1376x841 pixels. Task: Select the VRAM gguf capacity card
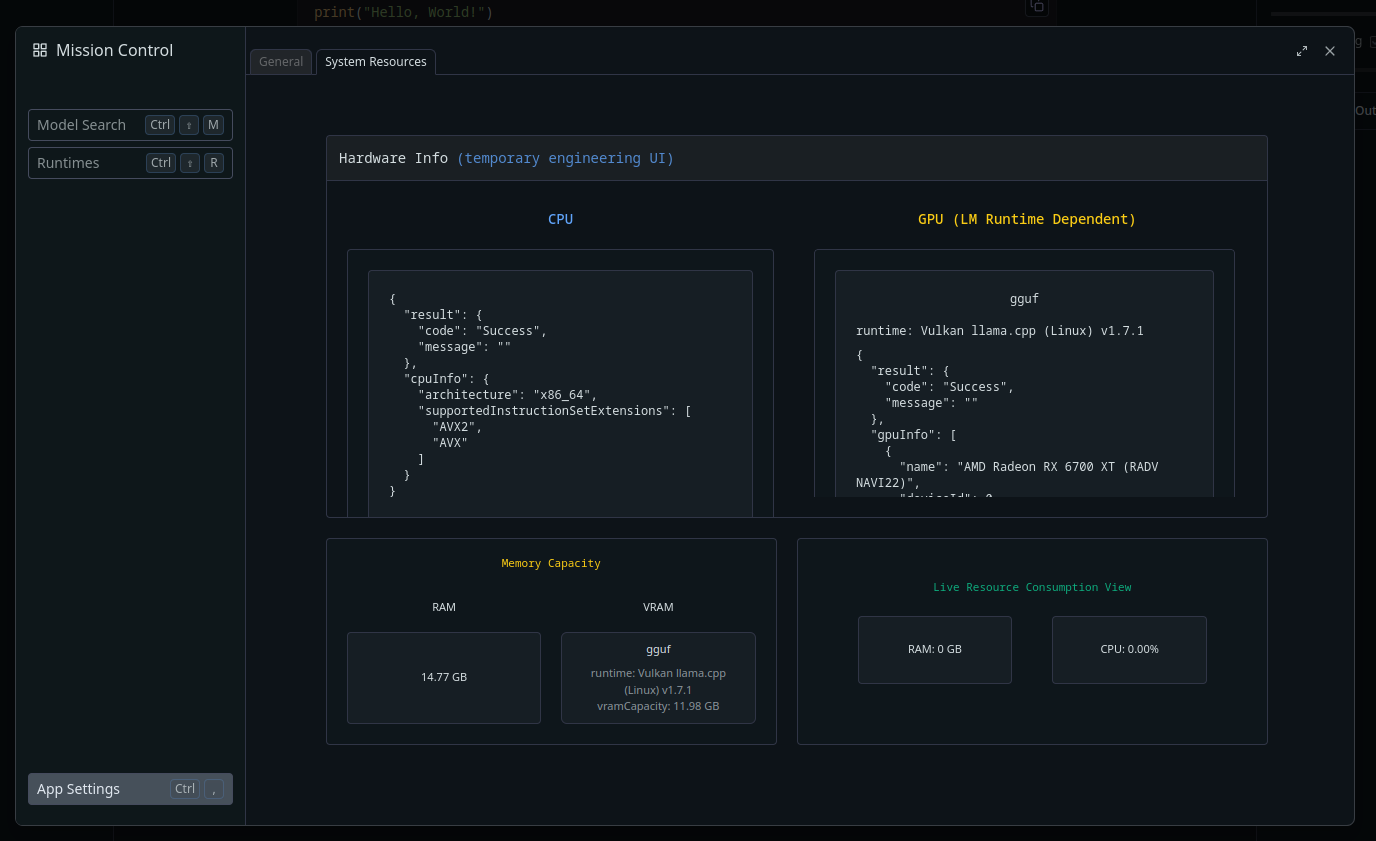[x=658, y=677]
